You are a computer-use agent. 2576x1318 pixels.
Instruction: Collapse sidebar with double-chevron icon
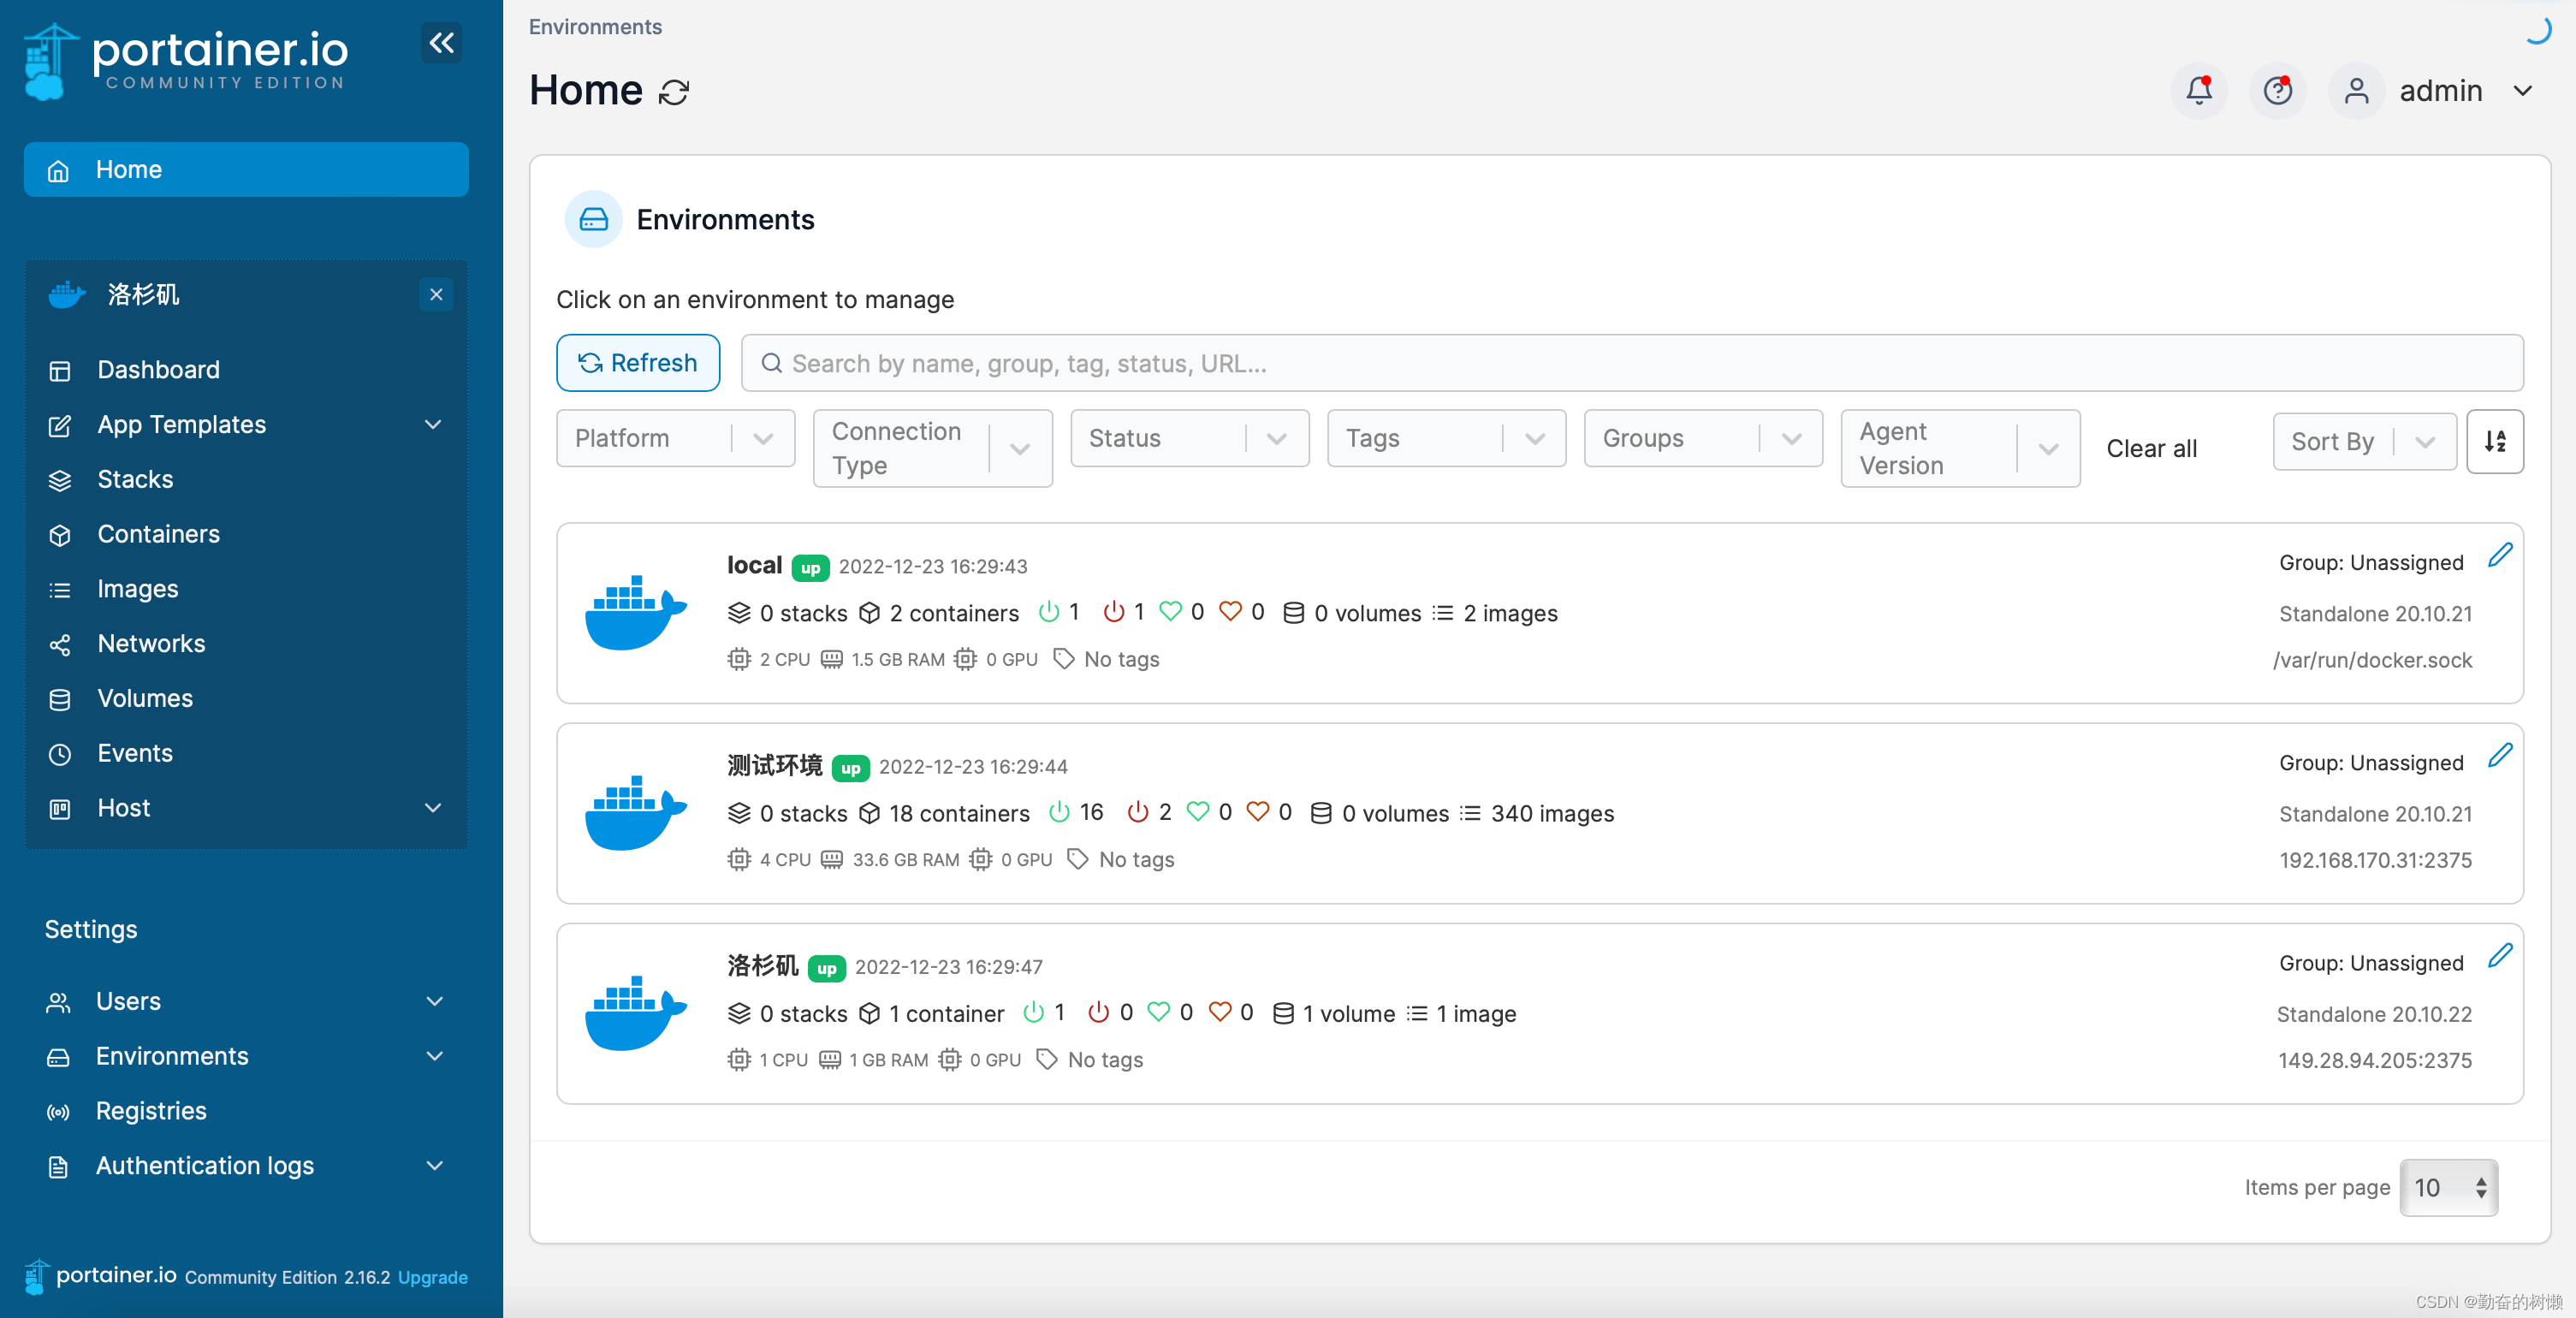click(x=441, y=43)
